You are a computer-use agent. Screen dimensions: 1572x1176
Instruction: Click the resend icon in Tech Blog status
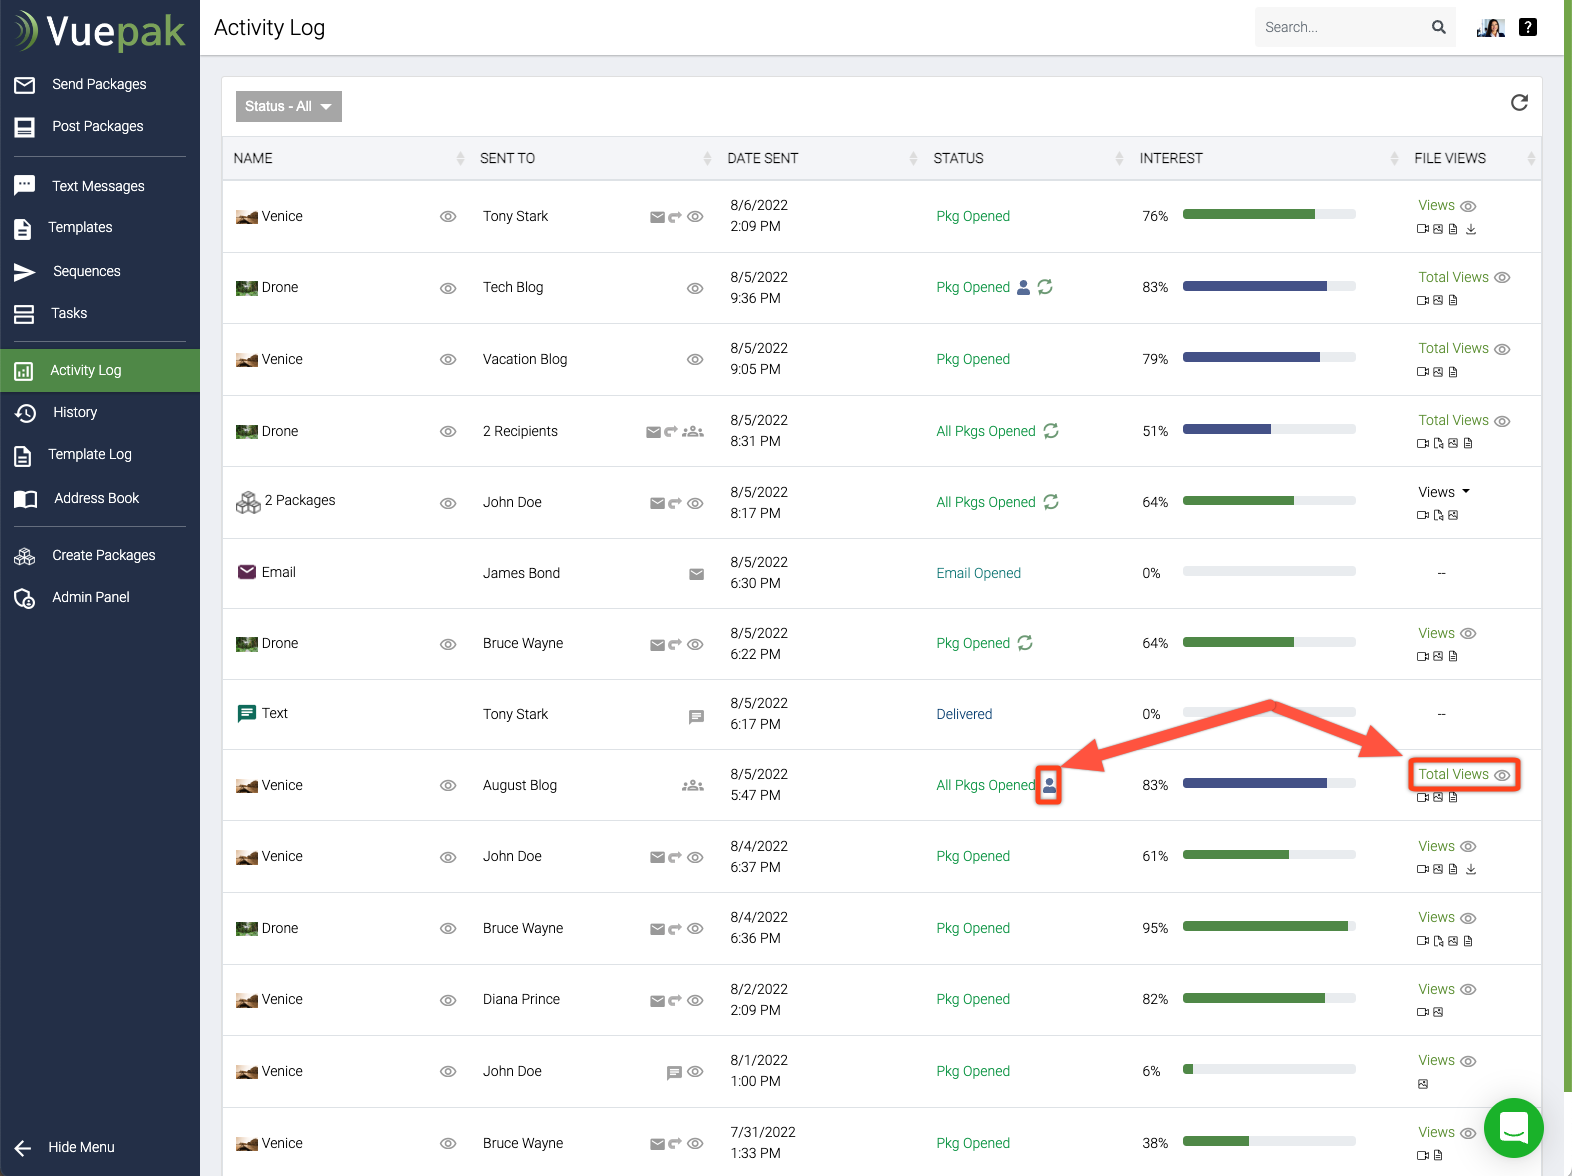1045,287
